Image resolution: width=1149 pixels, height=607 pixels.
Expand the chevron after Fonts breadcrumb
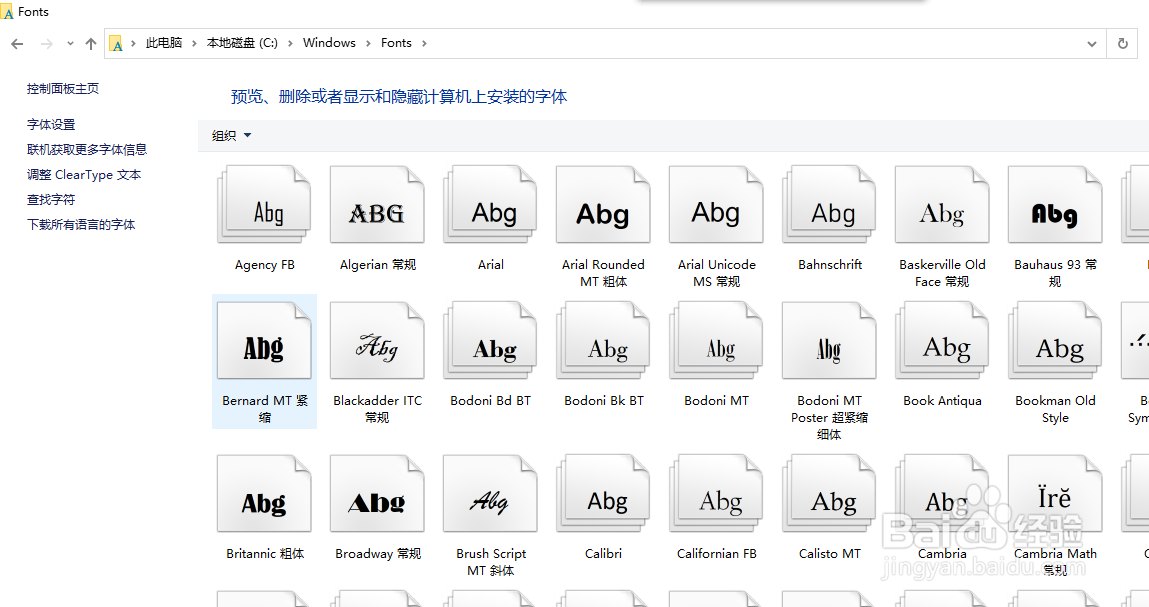(x=424, y=43)
